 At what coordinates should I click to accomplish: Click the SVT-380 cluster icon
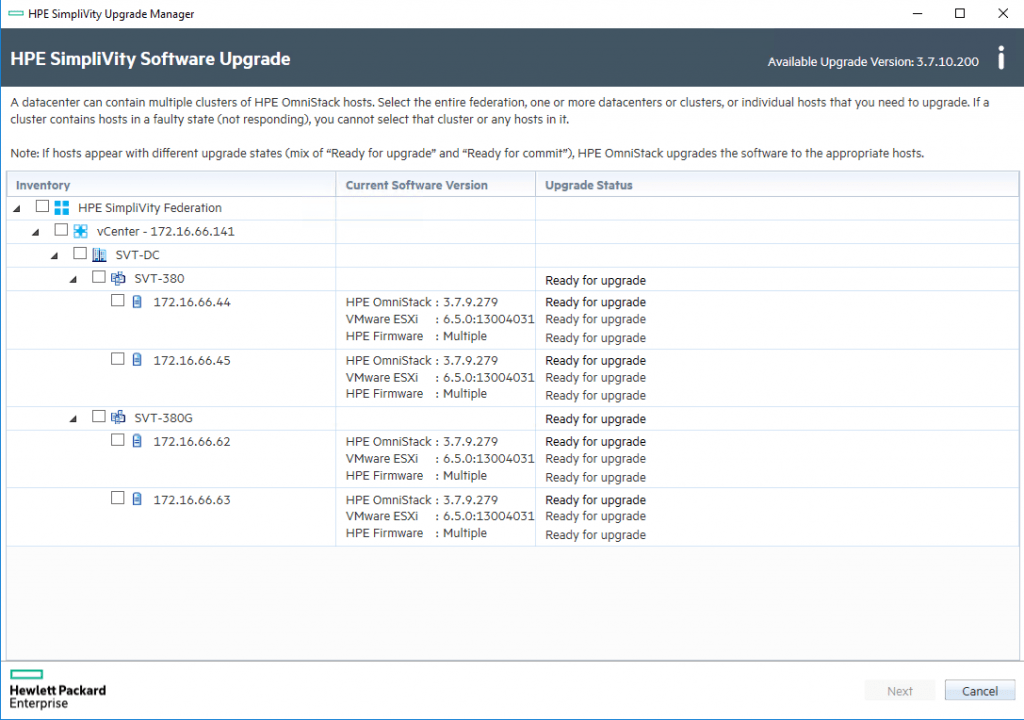(118, 278)
